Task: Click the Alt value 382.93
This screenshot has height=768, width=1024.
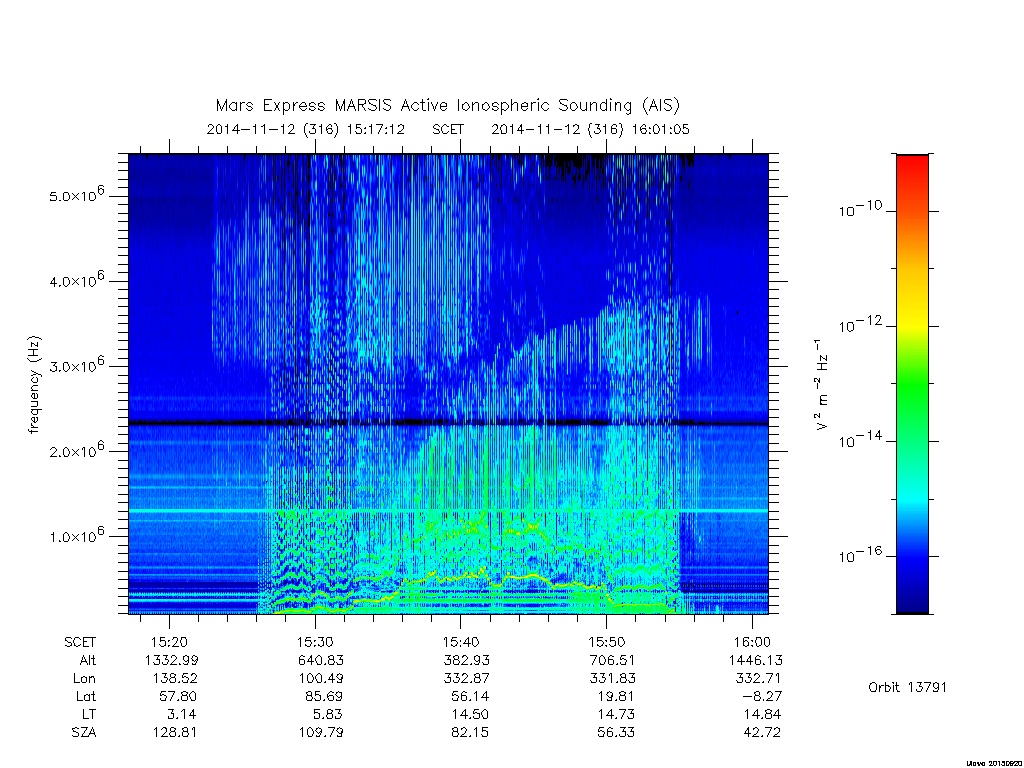Action: click(466, 660)
